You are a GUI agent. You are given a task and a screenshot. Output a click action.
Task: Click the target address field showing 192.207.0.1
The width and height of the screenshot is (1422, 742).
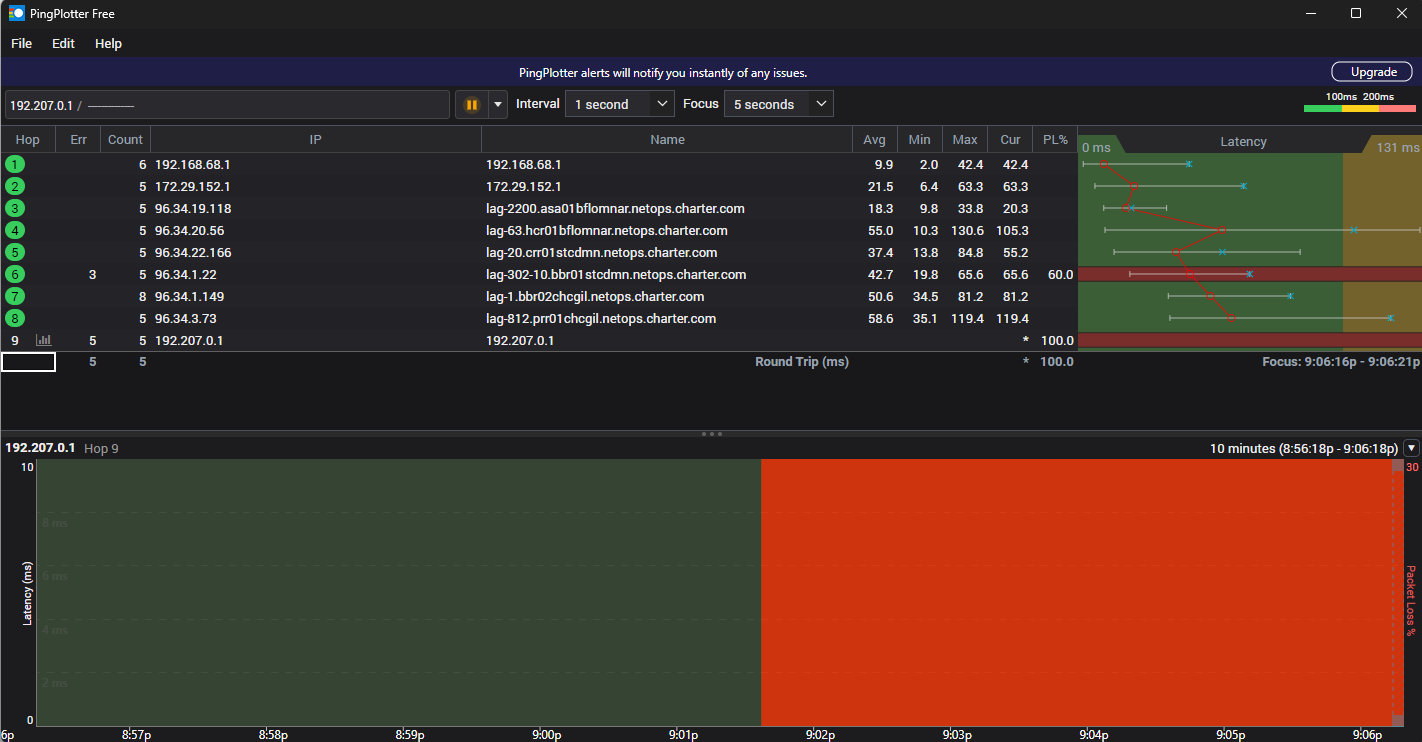228,104
